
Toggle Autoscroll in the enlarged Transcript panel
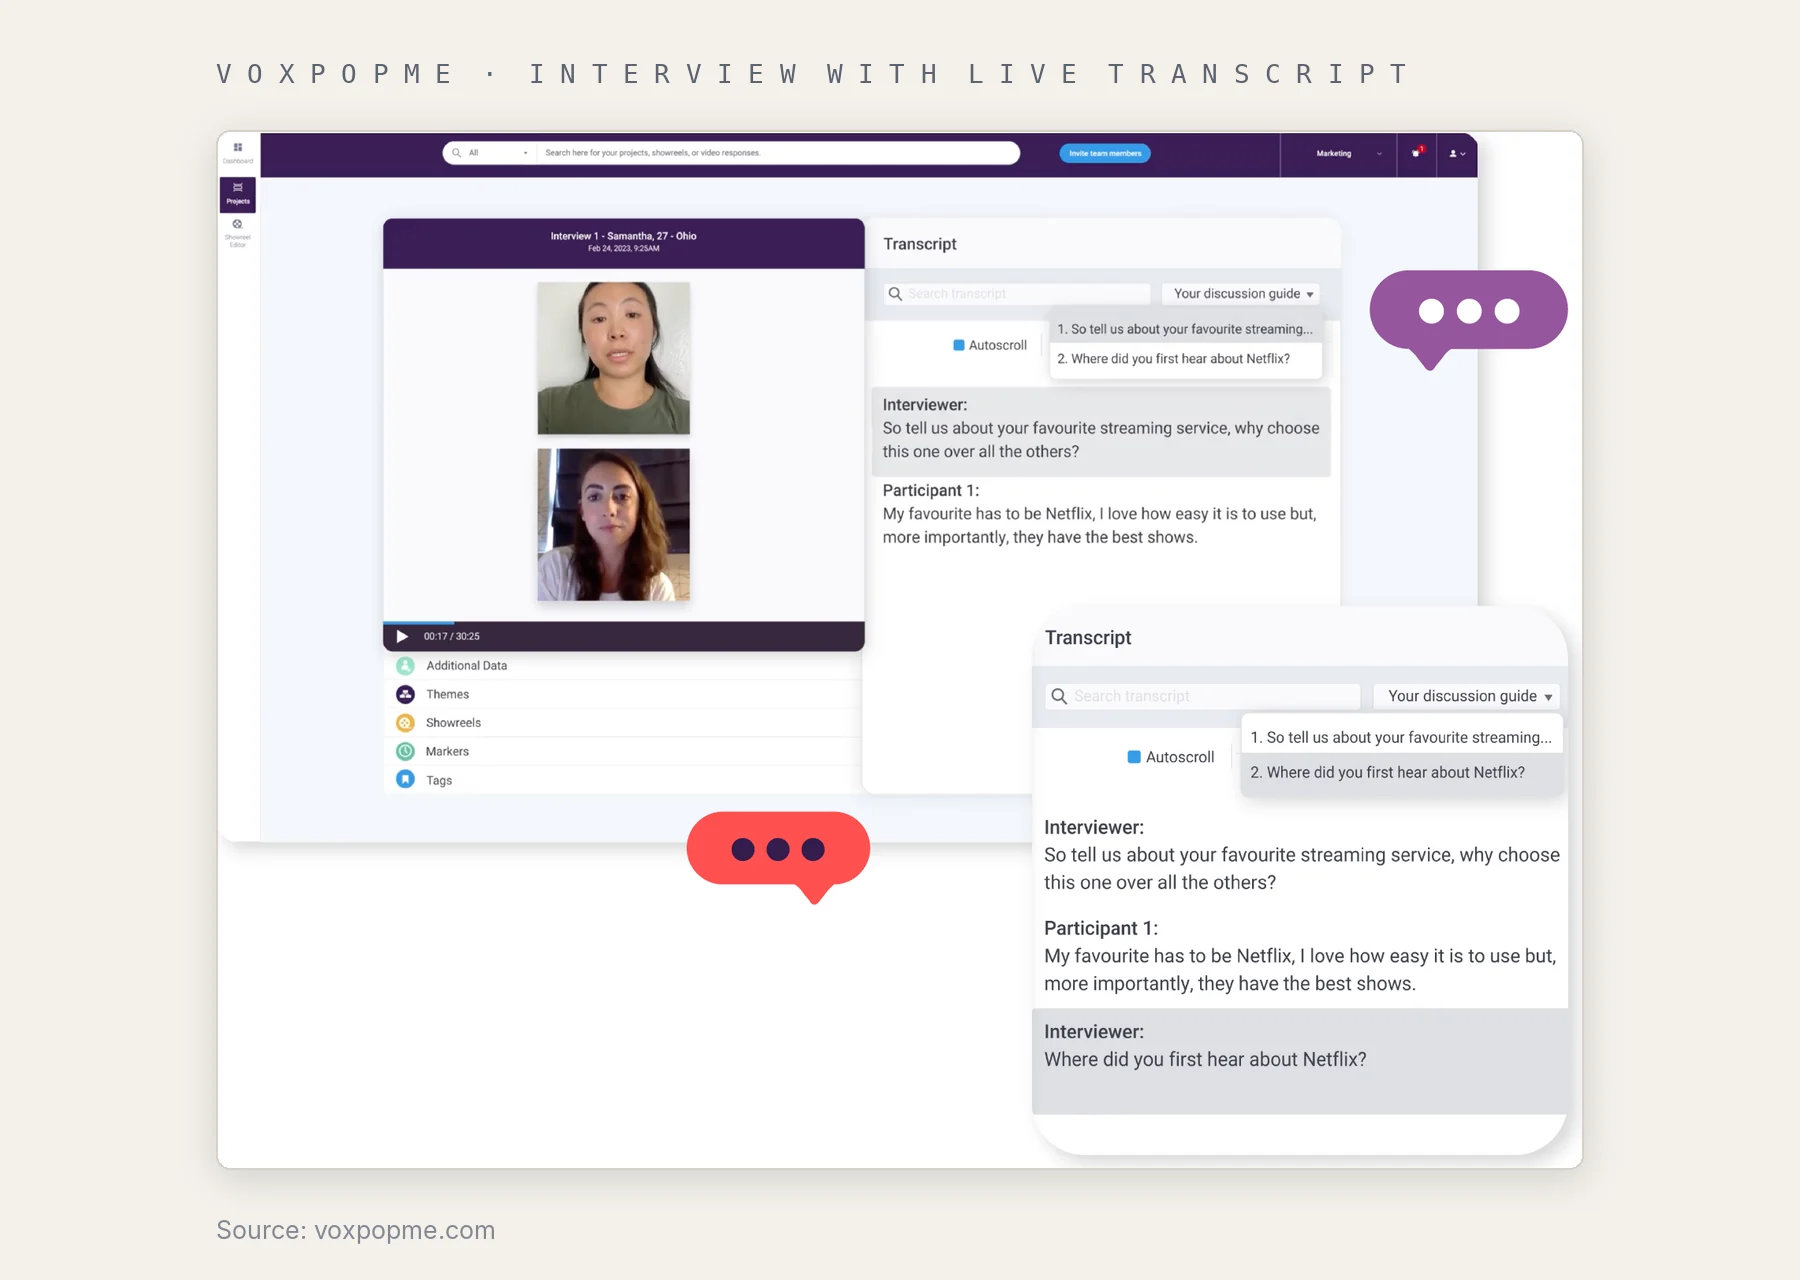click(1134, 757)
